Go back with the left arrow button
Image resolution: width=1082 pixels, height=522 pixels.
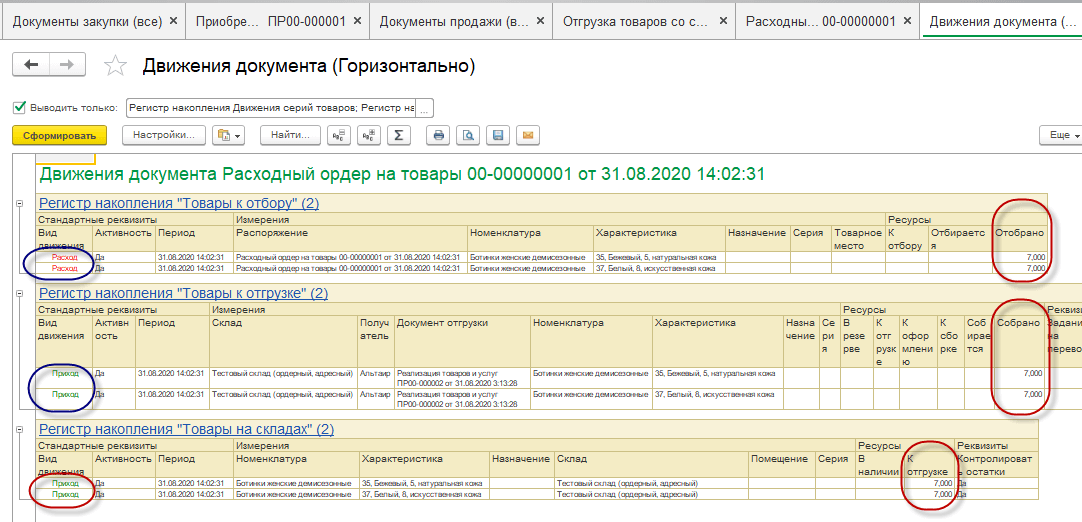[31, 65]
